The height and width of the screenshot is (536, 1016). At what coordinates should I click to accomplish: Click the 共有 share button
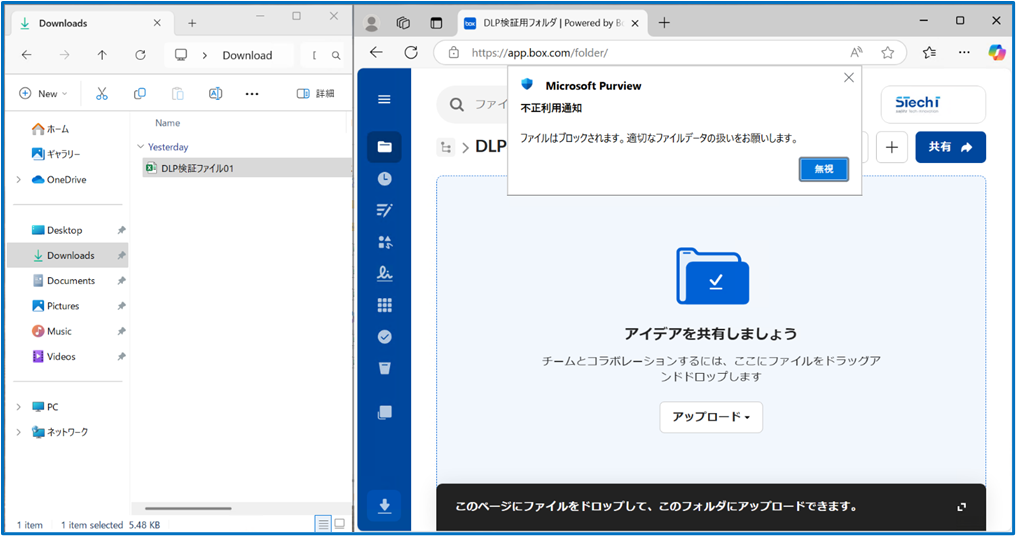[x=949, y=147]
